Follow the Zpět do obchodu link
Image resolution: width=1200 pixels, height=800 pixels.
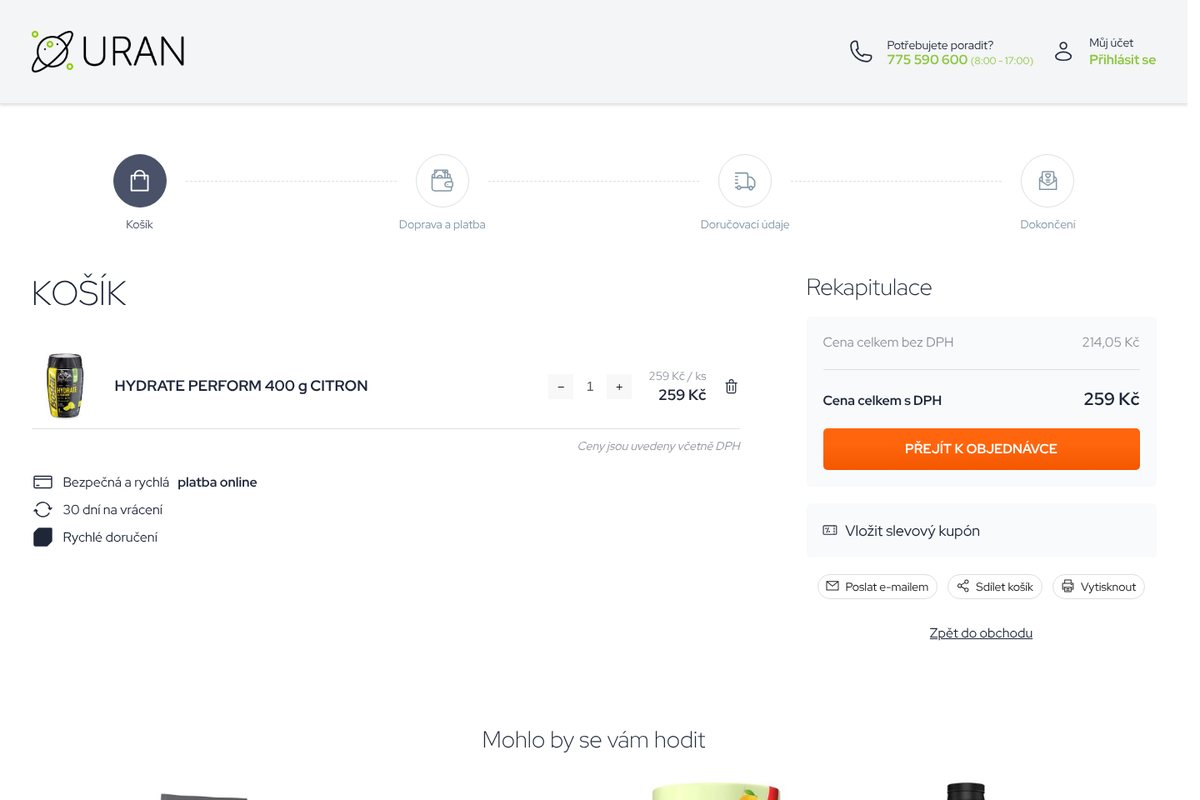[981, 633]
